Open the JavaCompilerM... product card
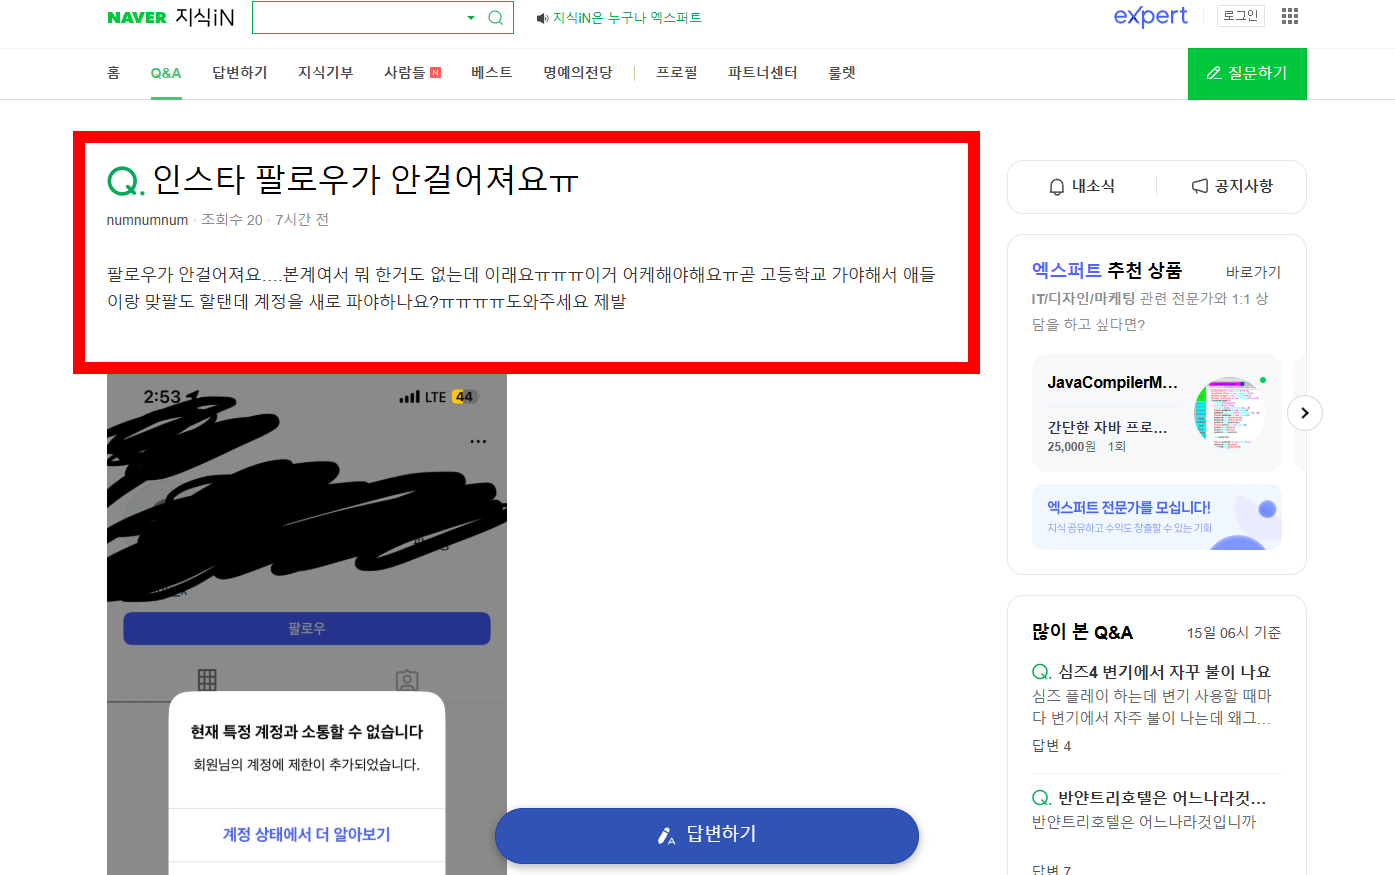 1157,413
